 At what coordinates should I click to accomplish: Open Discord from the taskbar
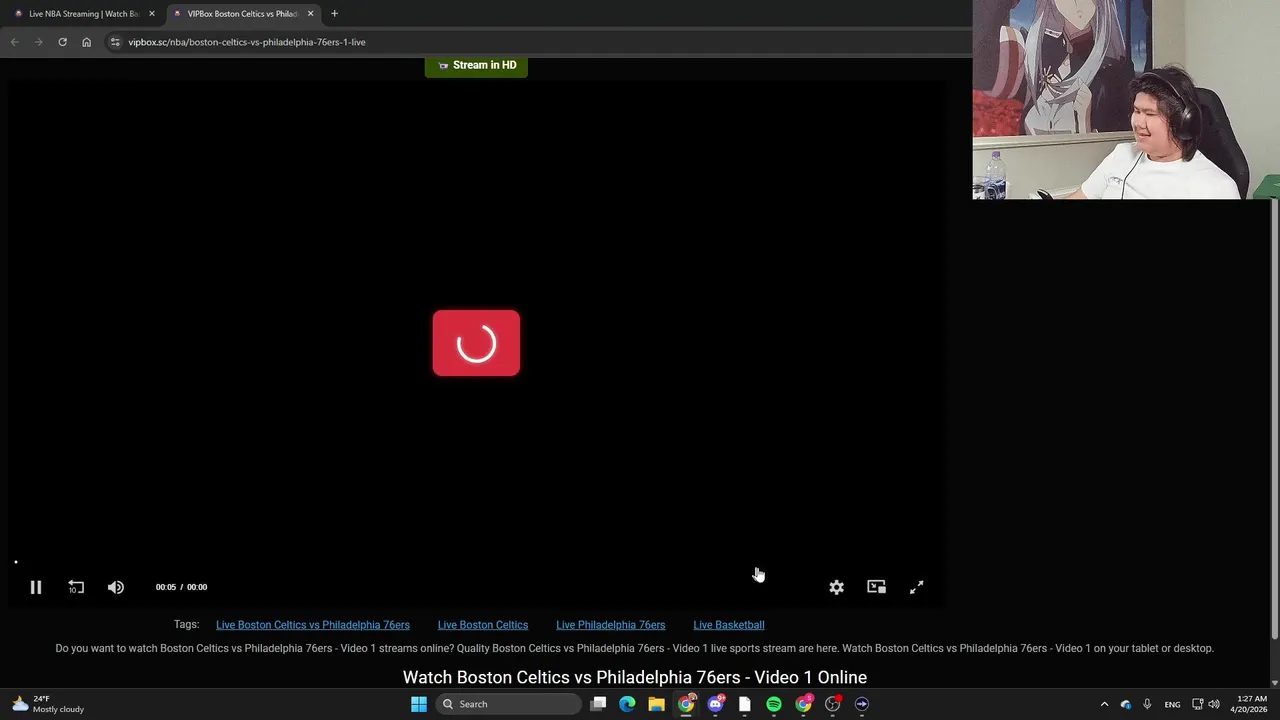(715, 704)
